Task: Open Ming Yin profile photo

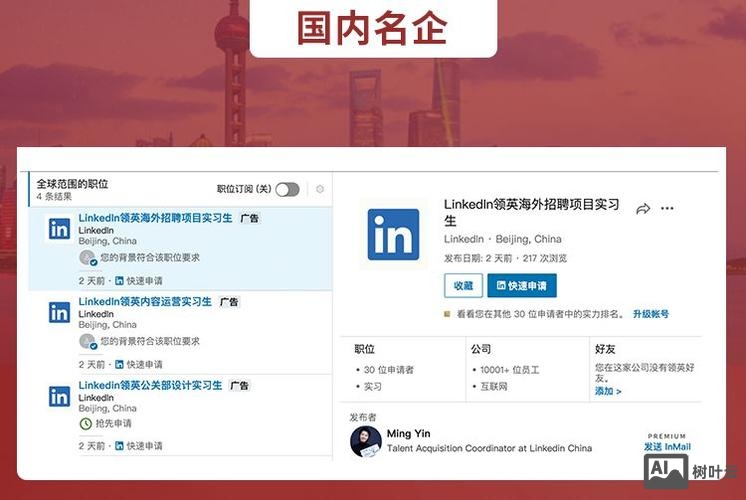Action: (366, 442)
